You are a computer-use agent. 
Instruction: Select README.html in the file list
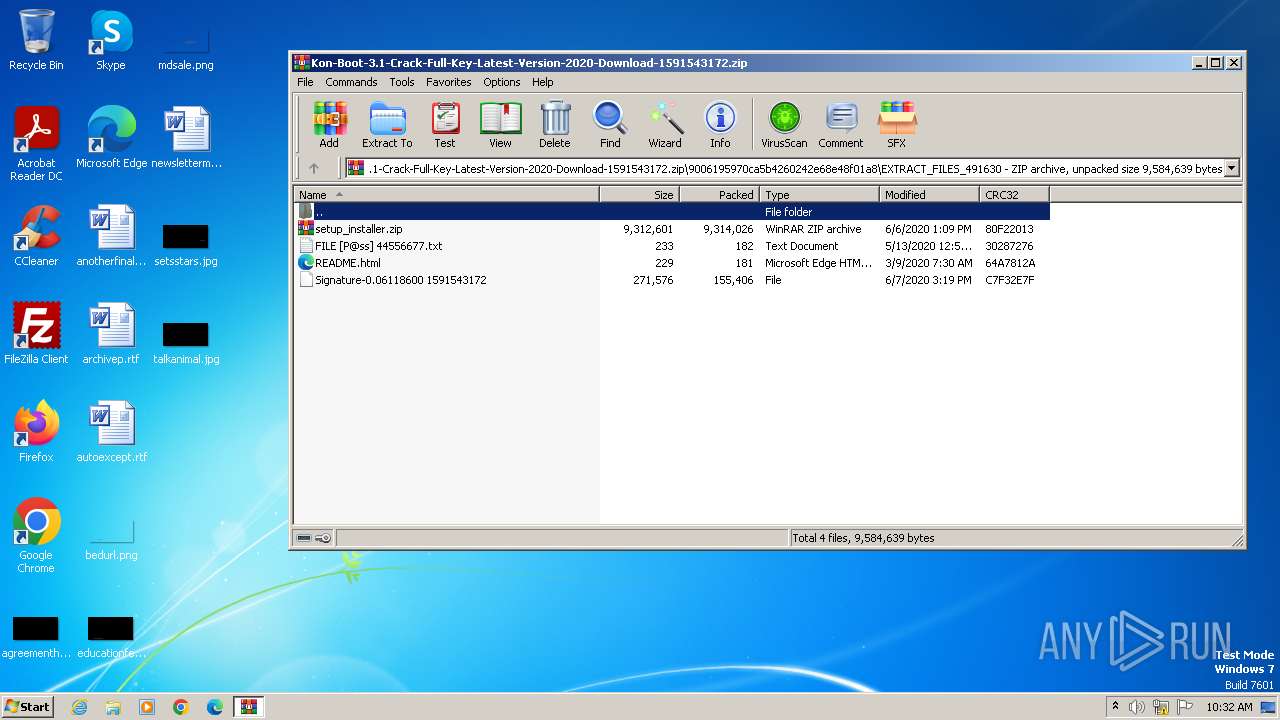pyautogui.click(x=672, y=263)
